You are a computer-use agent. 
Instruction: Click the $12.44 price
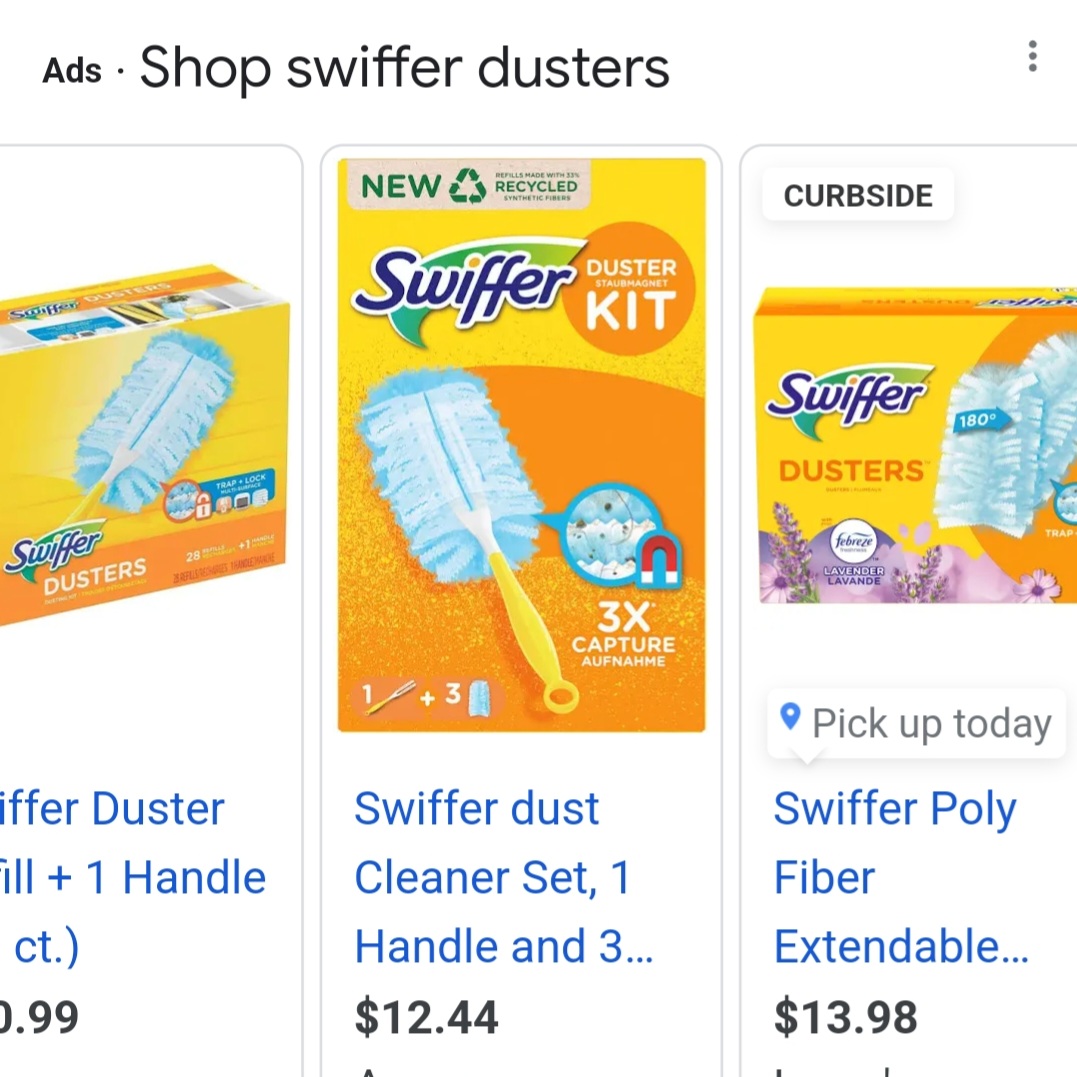tap(426, 1017)
